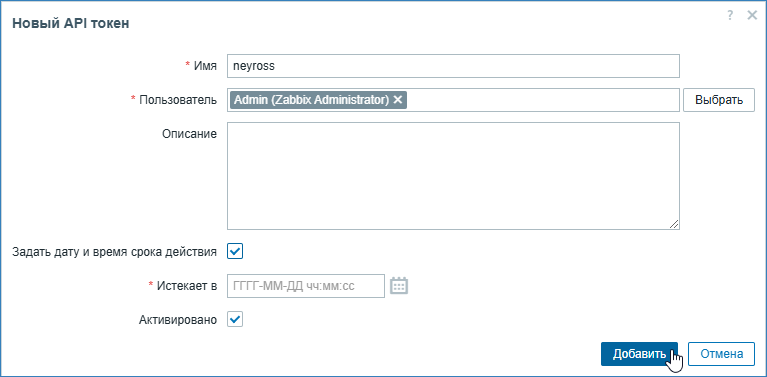The width and height of the screenshot is (767, 377).
Task: Click the Новый API токен dialog title
Action: [70, 23]
